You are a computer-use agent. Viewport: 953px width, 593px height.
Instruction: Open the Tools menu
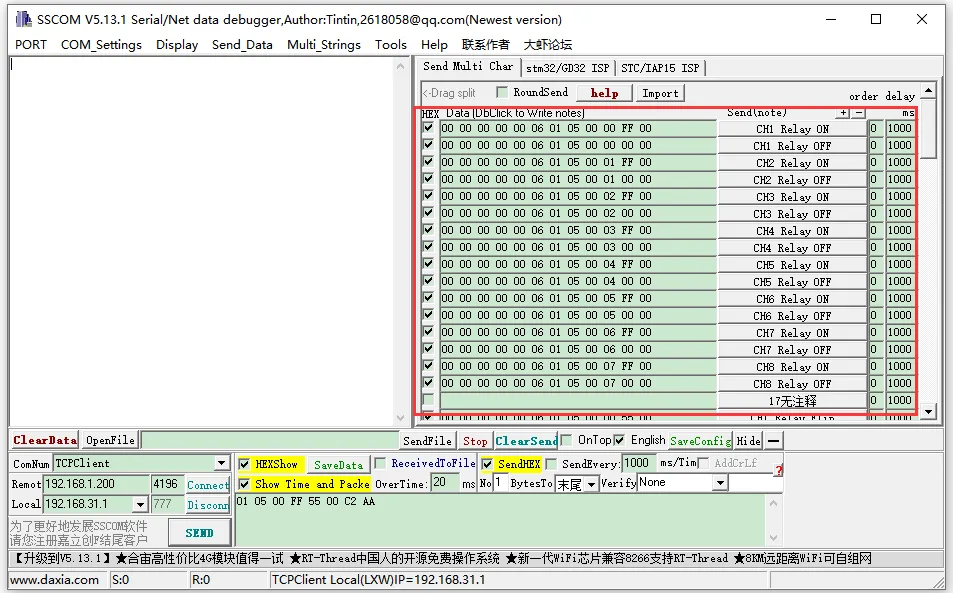point(390,44)
